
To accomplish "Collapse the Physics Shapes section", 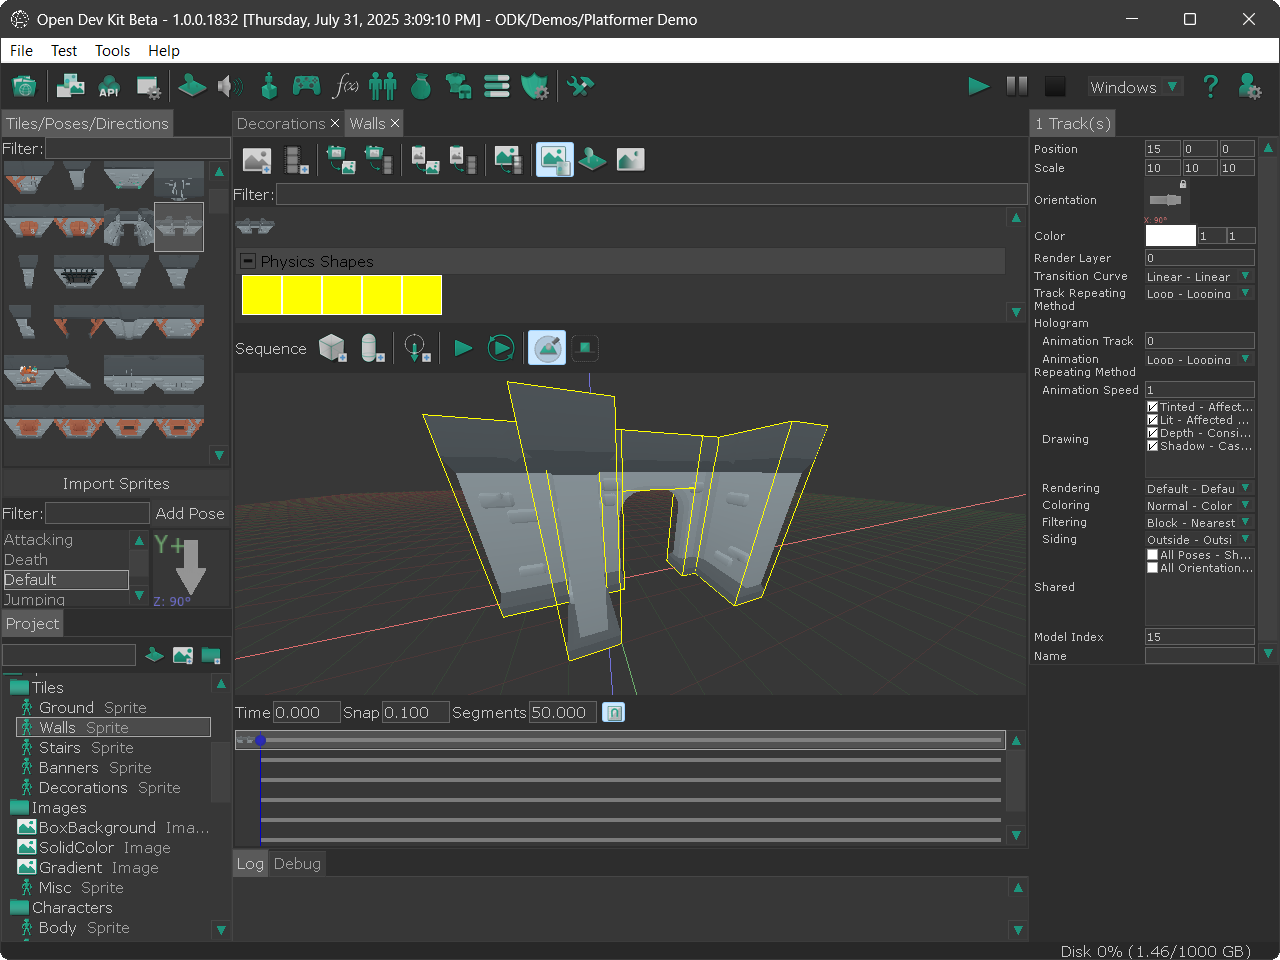I will [x=248, y=261].
